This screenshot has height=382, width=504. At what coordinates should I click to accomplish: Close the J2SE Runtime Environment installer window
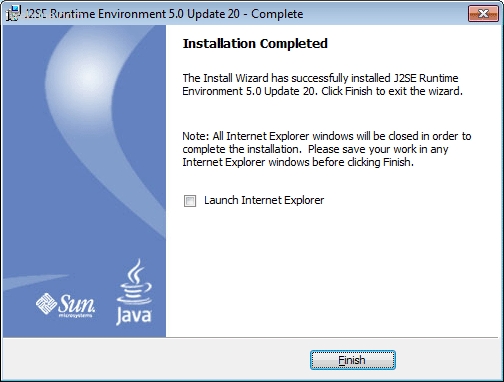click(x=483, y=14)
